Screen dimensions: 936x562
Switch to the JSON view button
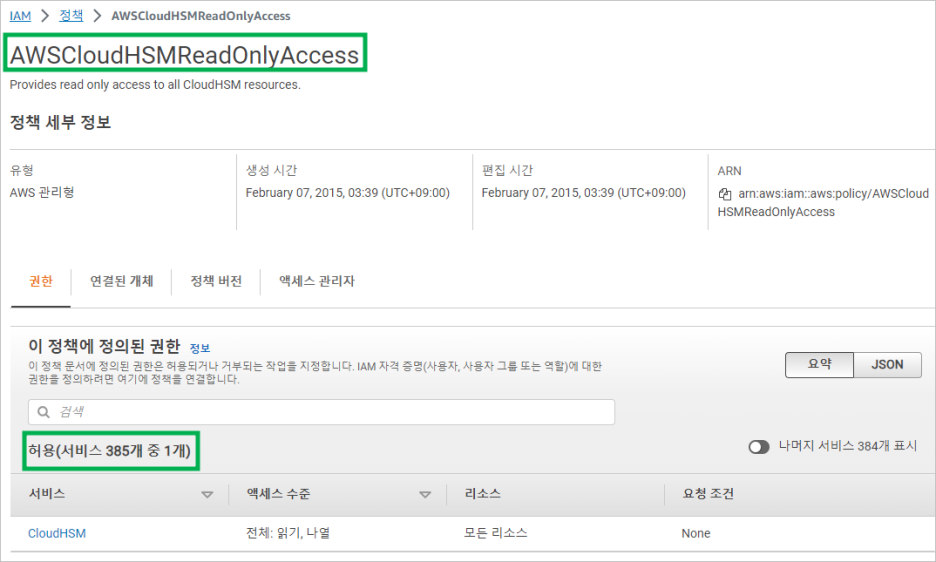tap(887, 364)
